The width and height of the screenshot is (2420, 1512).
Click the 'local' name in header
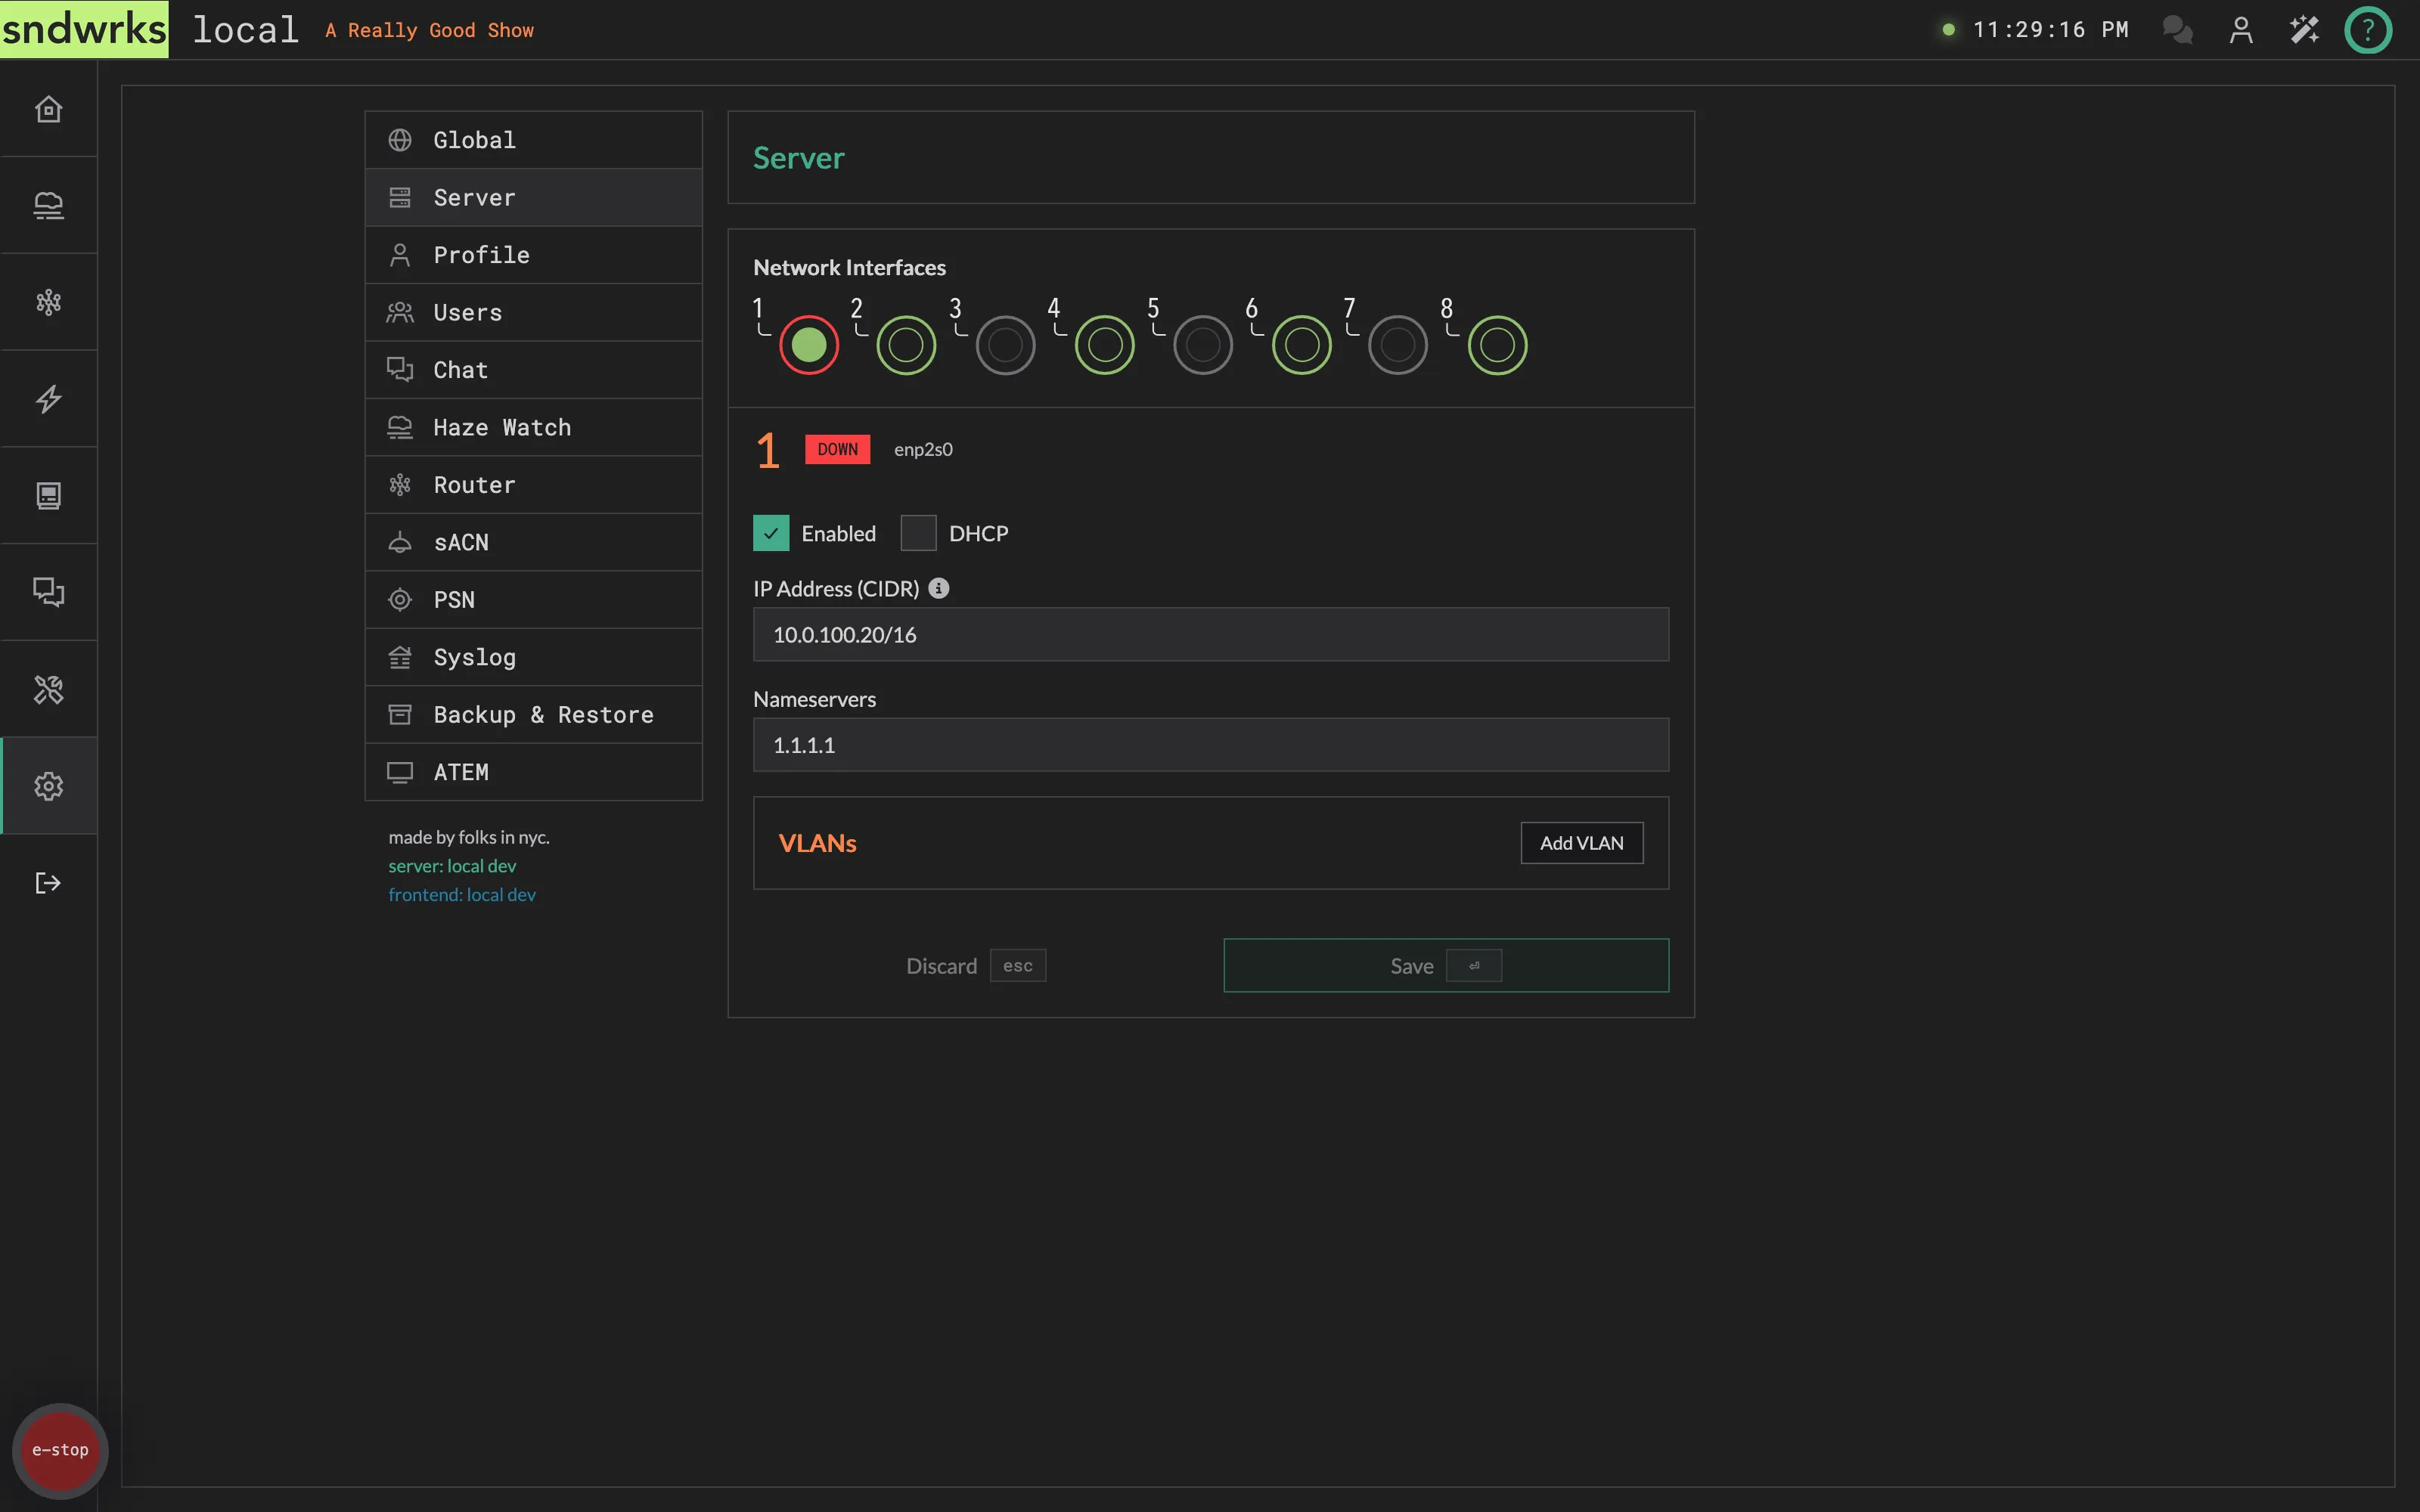click(245, 29)
